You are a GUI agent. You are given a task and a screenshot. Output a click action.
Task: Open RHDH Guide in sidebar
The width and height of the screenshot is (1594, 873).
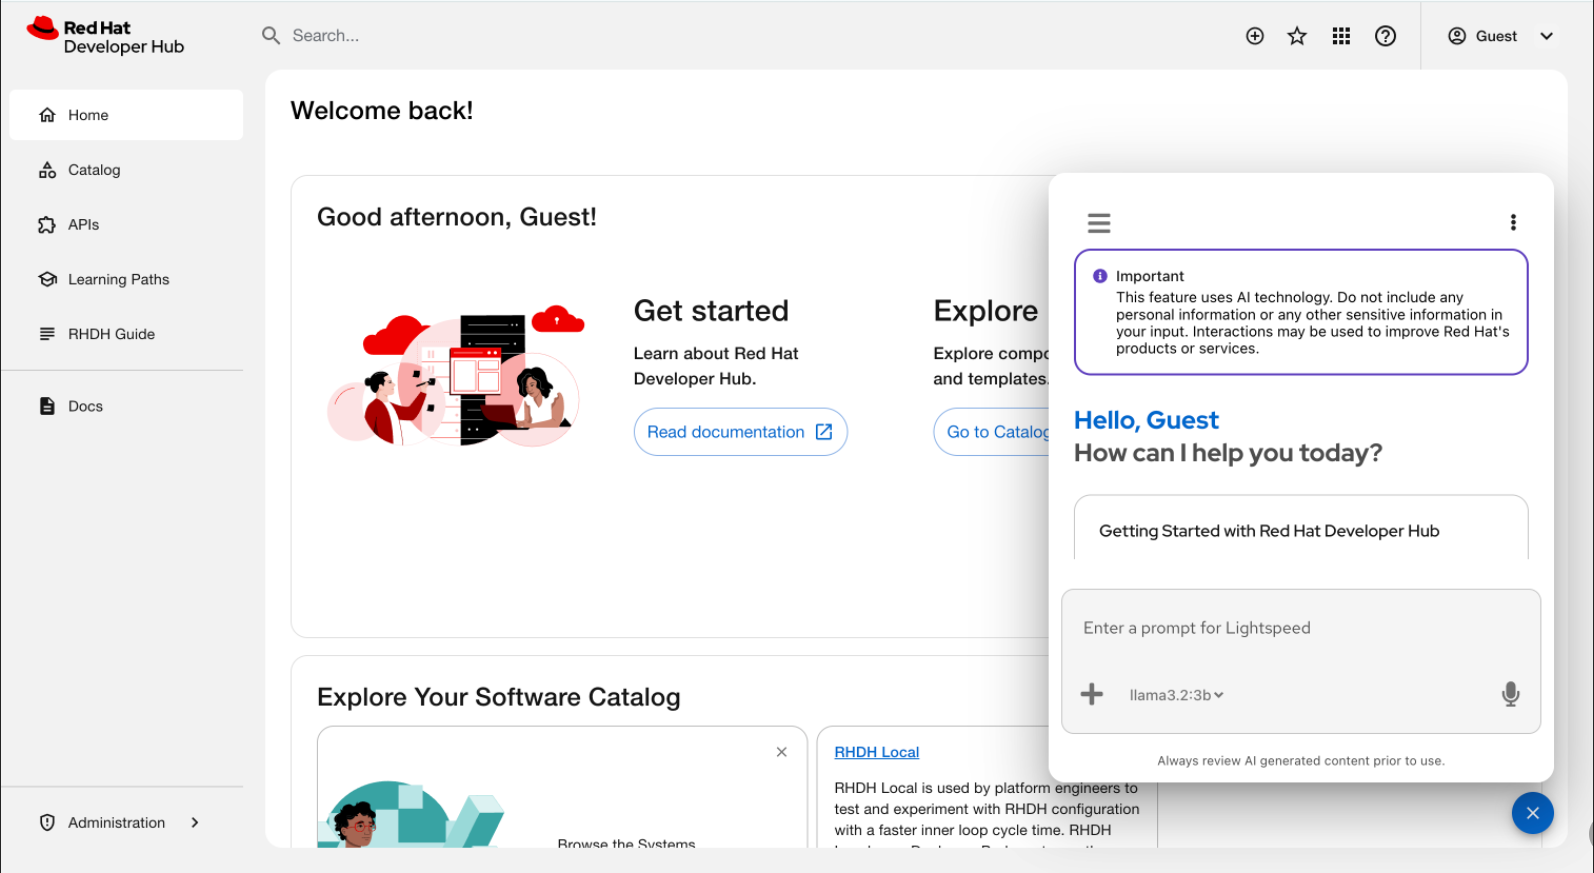(126, 334)
